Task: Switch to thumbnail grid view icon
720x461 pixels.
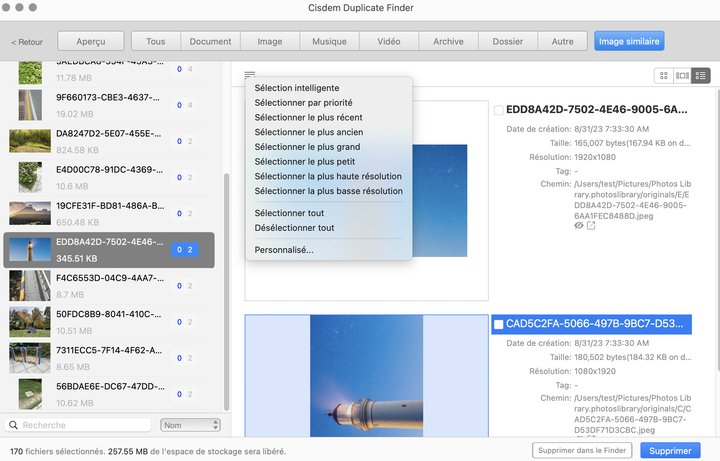Action: (x=664, y=76)
